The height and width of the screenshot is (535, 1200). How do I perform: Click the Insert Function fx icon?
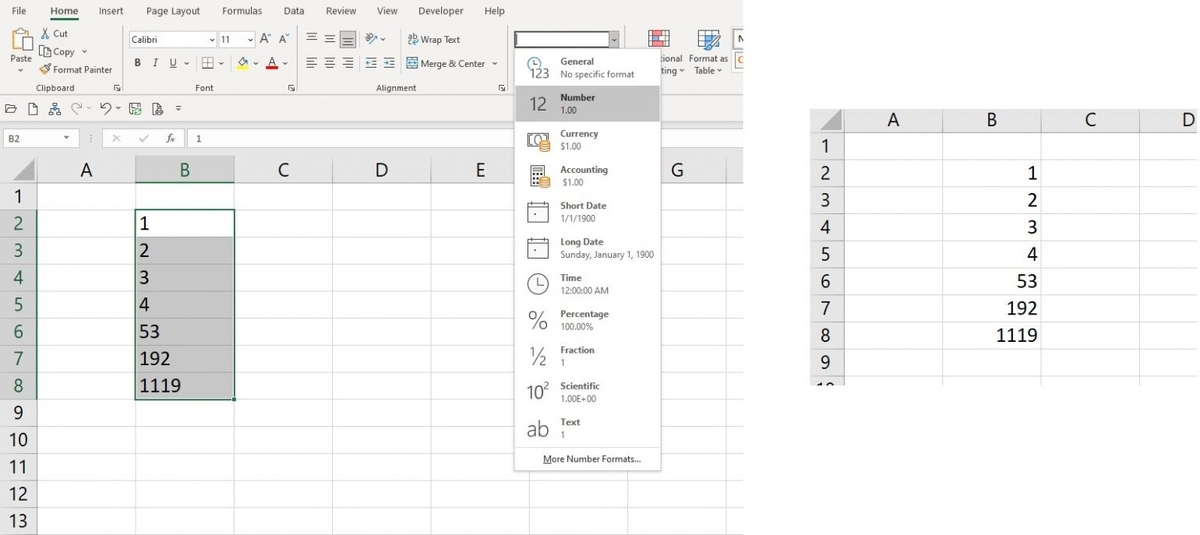click(171, 138)
